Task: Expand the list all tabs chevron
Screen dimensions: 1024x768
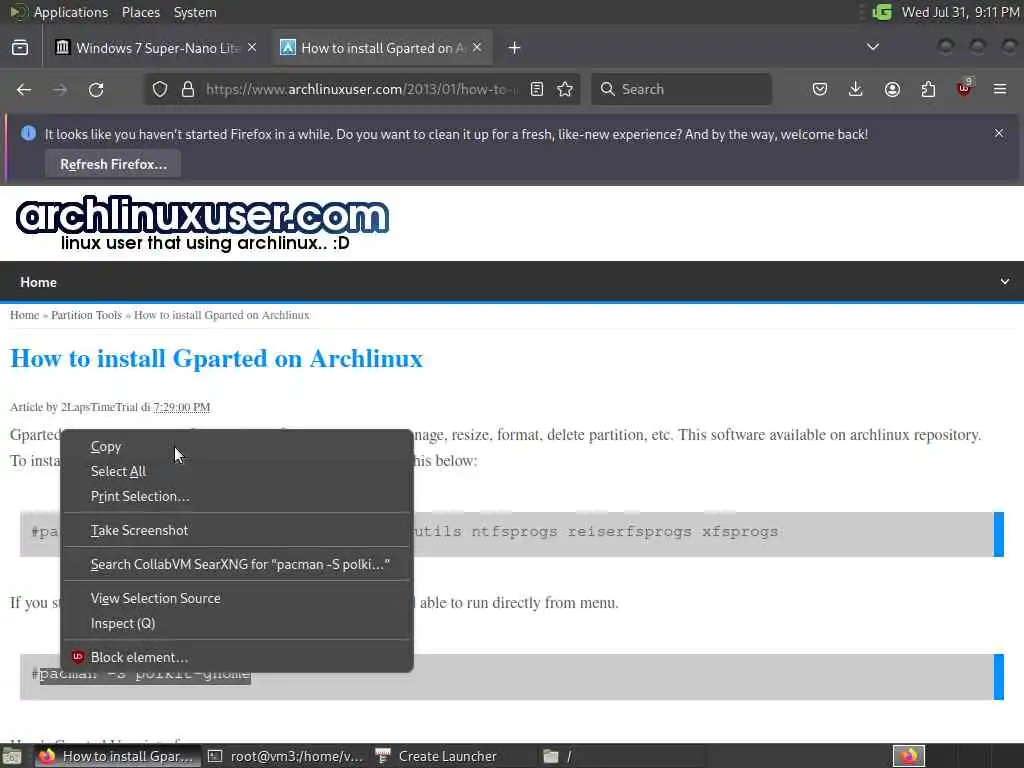Action: tap(872, 47)
